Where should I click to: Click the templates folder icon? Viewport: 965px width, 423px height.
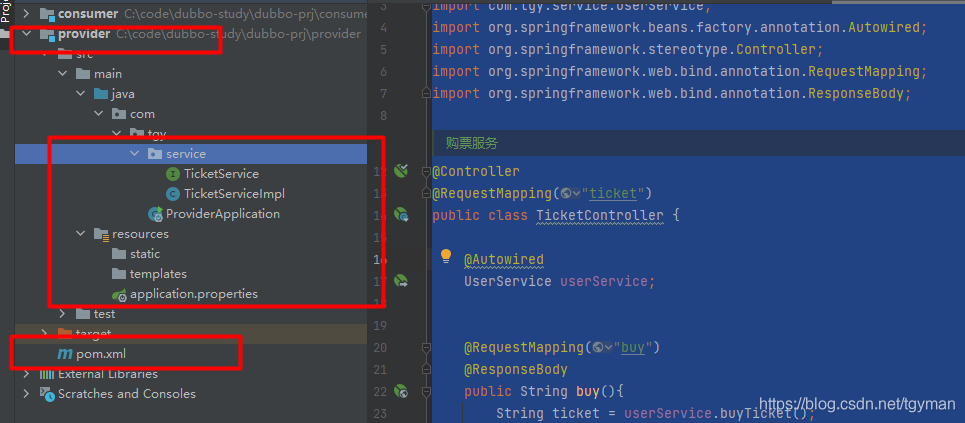(x=119, y=274)
